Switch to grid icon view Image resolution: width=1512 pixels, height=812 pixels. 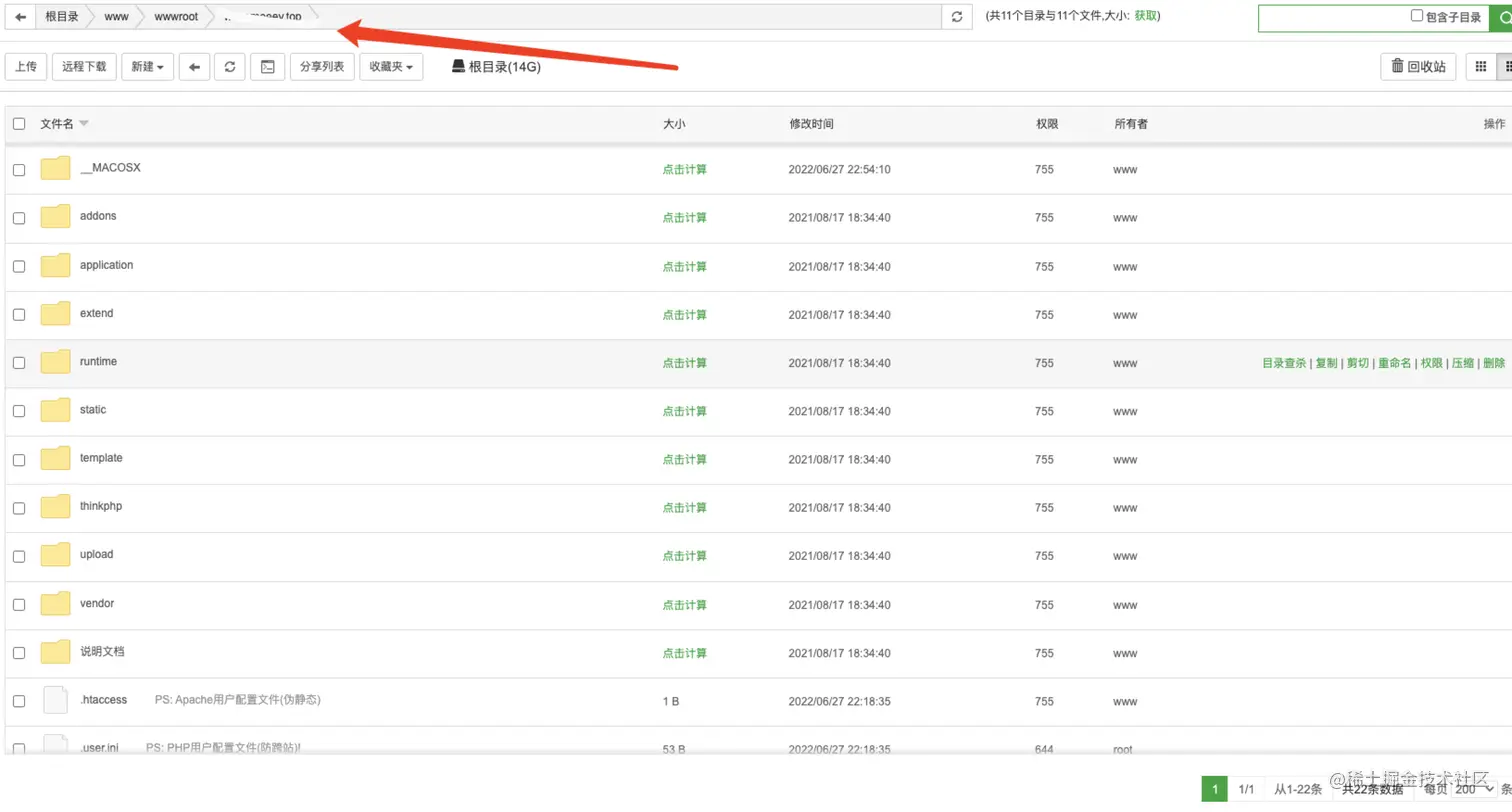click(x=1481, y=67)
